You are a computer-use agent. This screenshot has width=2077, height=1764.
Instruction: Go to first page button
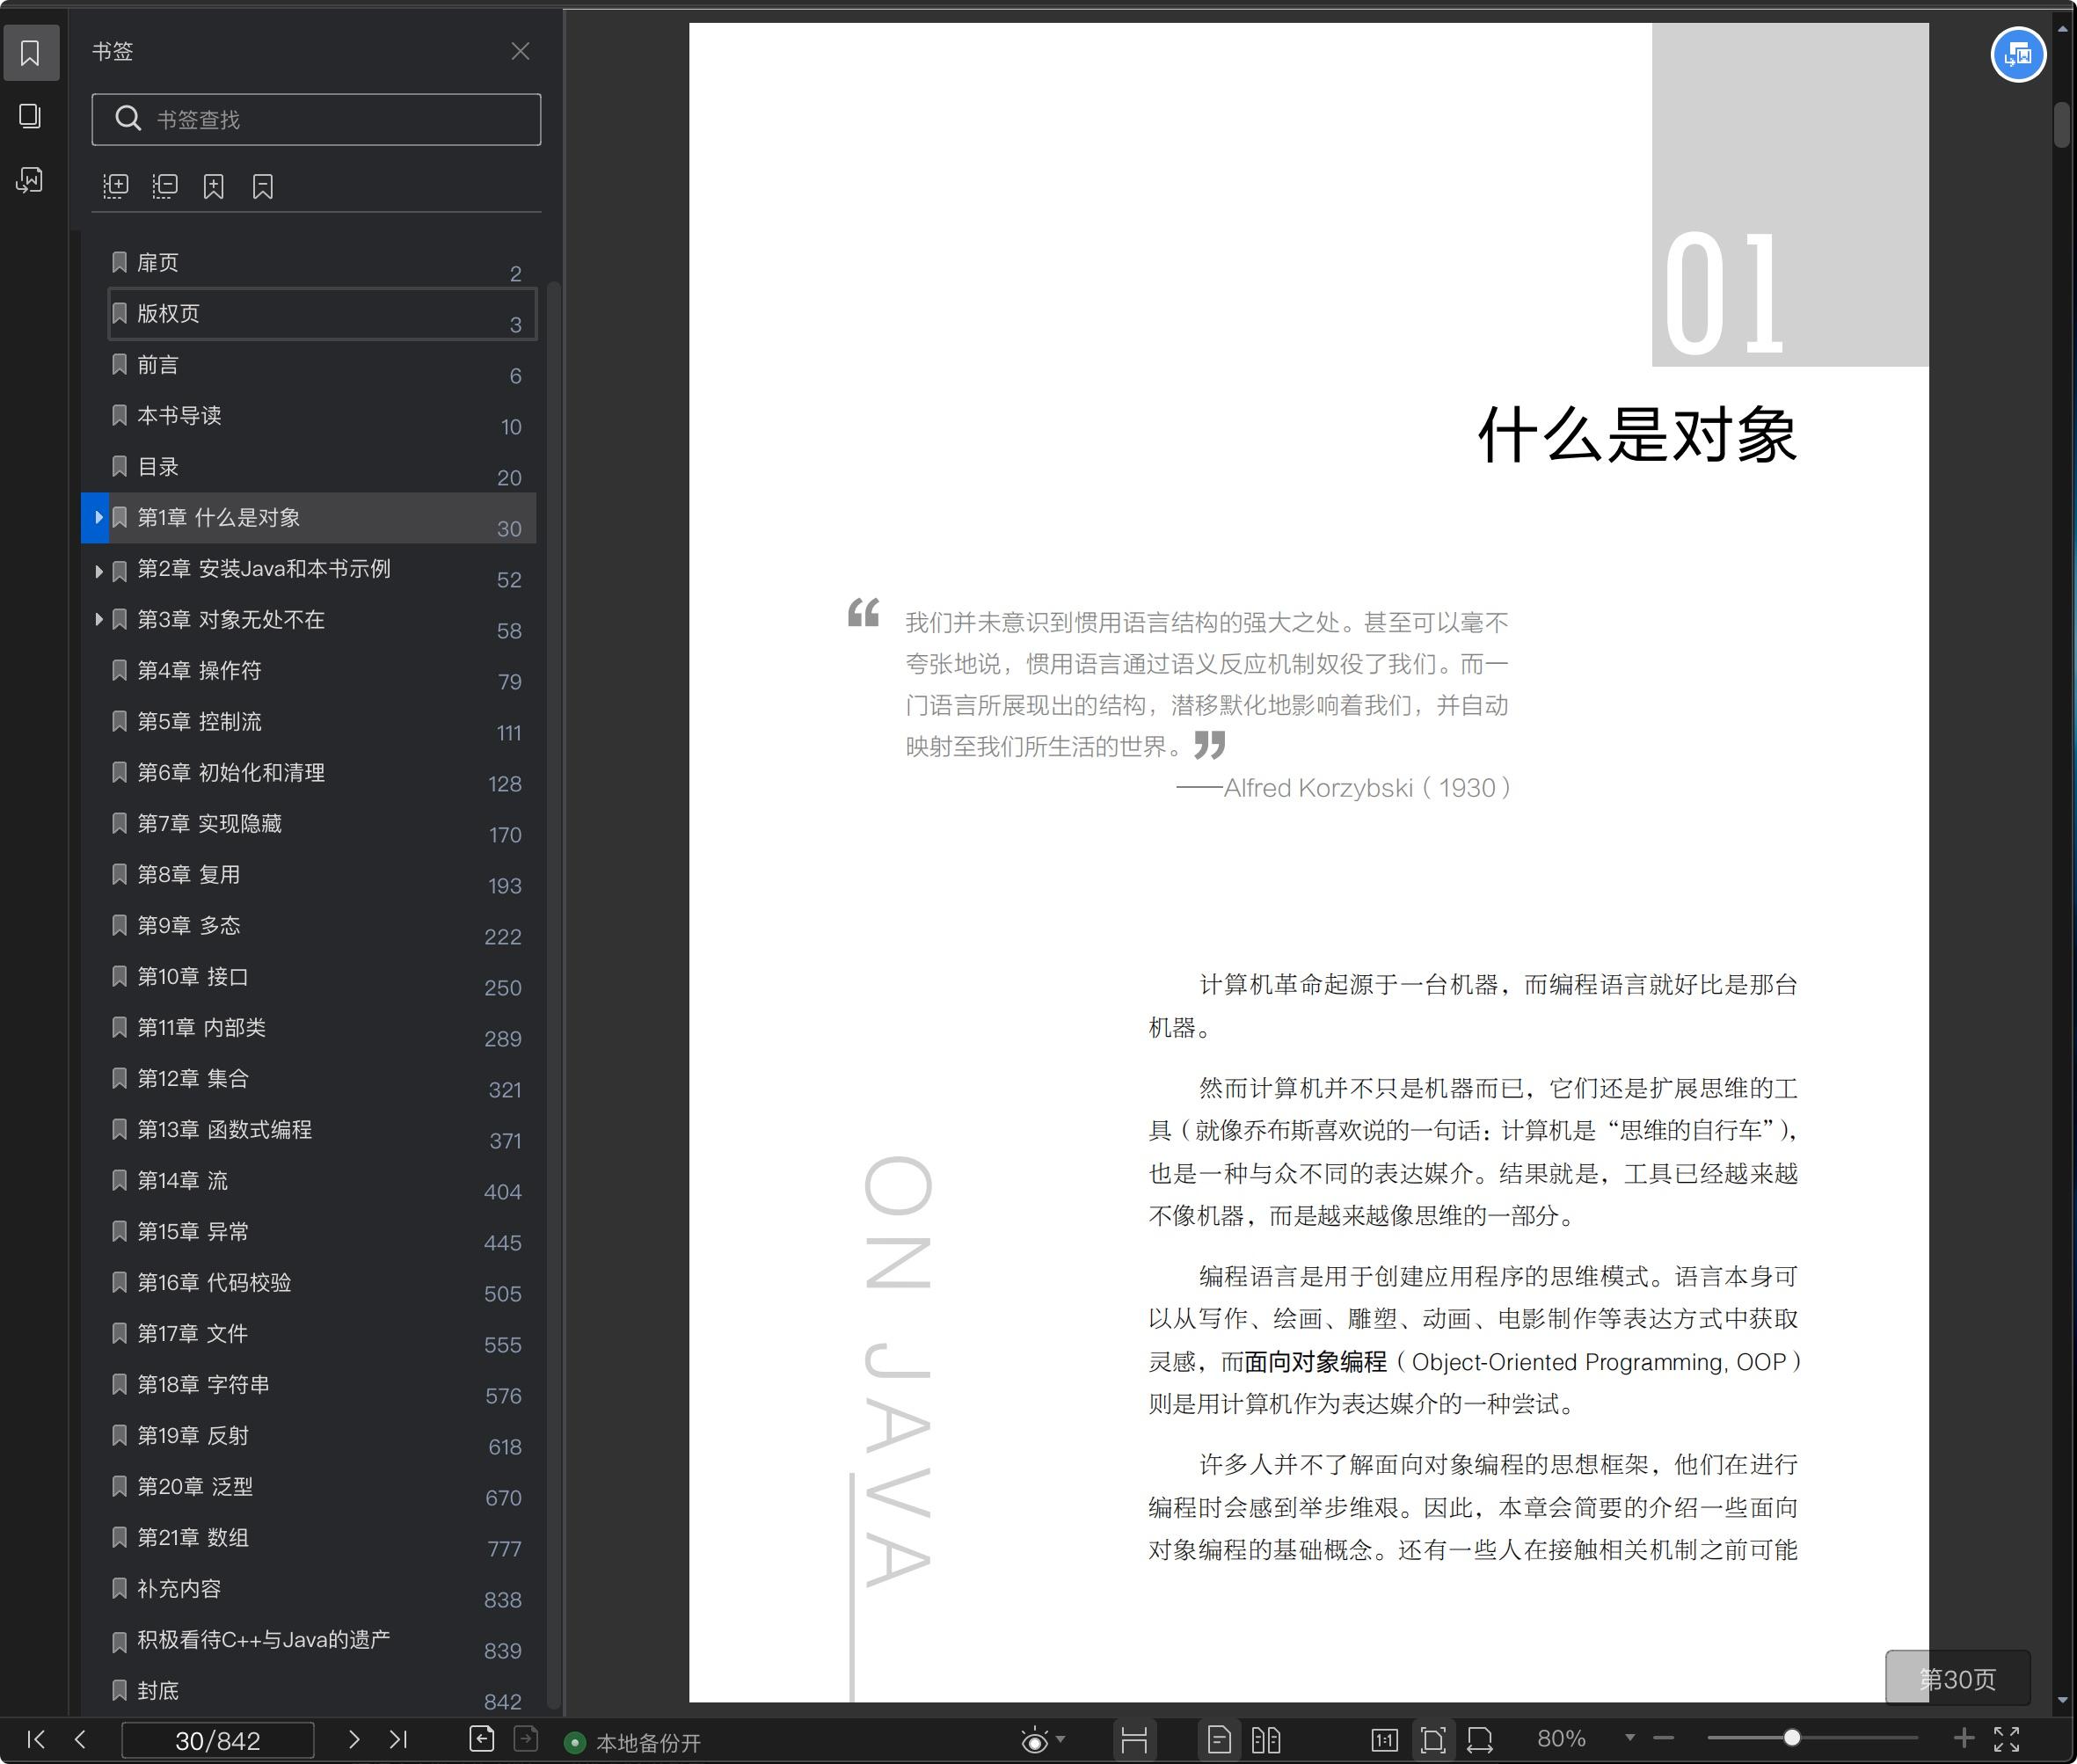point(36,1739)
